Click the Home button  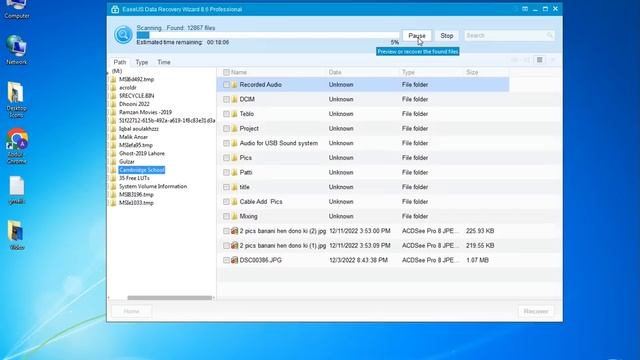(x=131, y=311)
